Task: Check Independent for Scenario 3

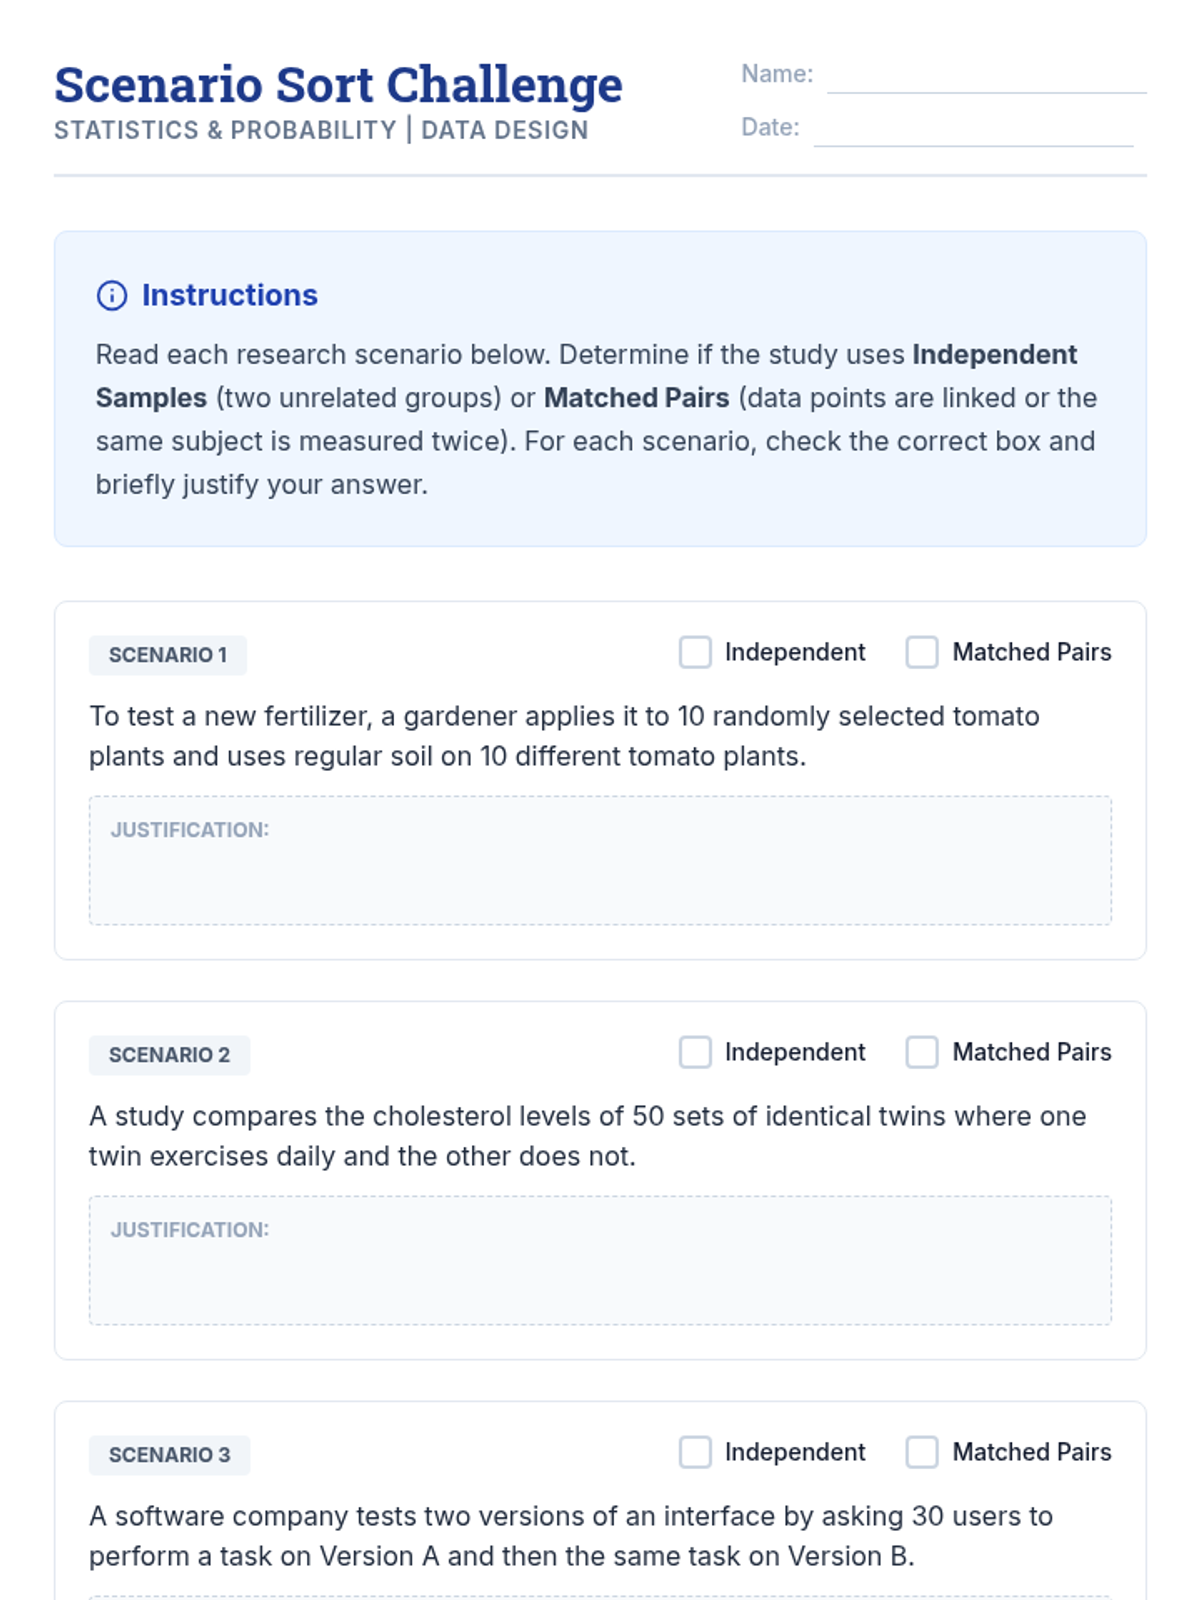Action: tap(695, 1452)
